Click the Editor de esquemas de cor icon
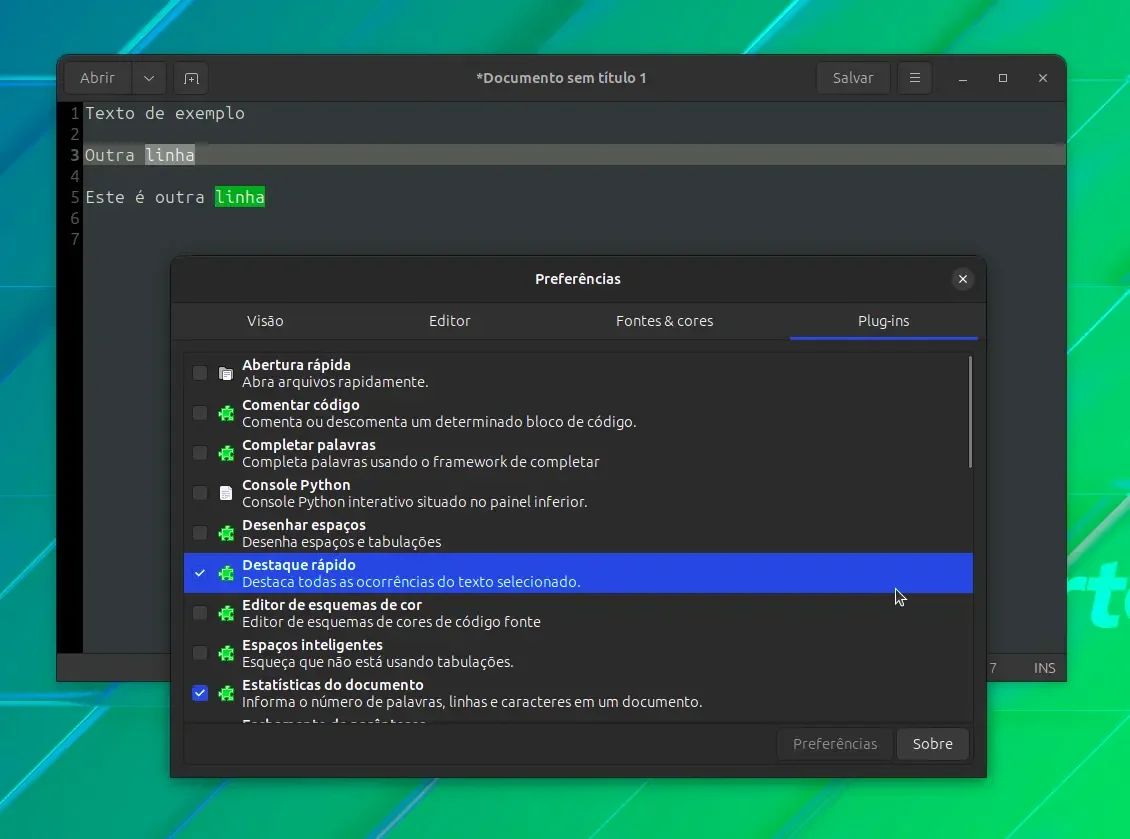 click(x=226, y=613)
